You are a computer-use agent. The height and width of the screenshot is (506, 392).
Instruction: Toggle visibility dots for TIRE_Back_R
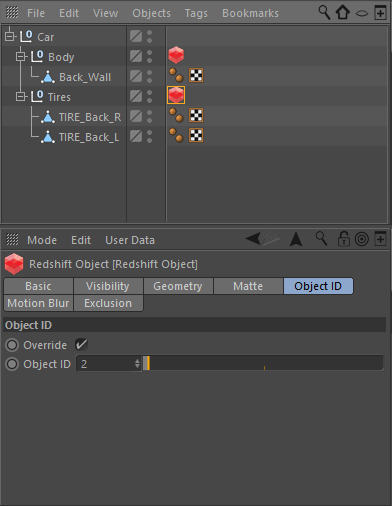[x=149, y=116]
